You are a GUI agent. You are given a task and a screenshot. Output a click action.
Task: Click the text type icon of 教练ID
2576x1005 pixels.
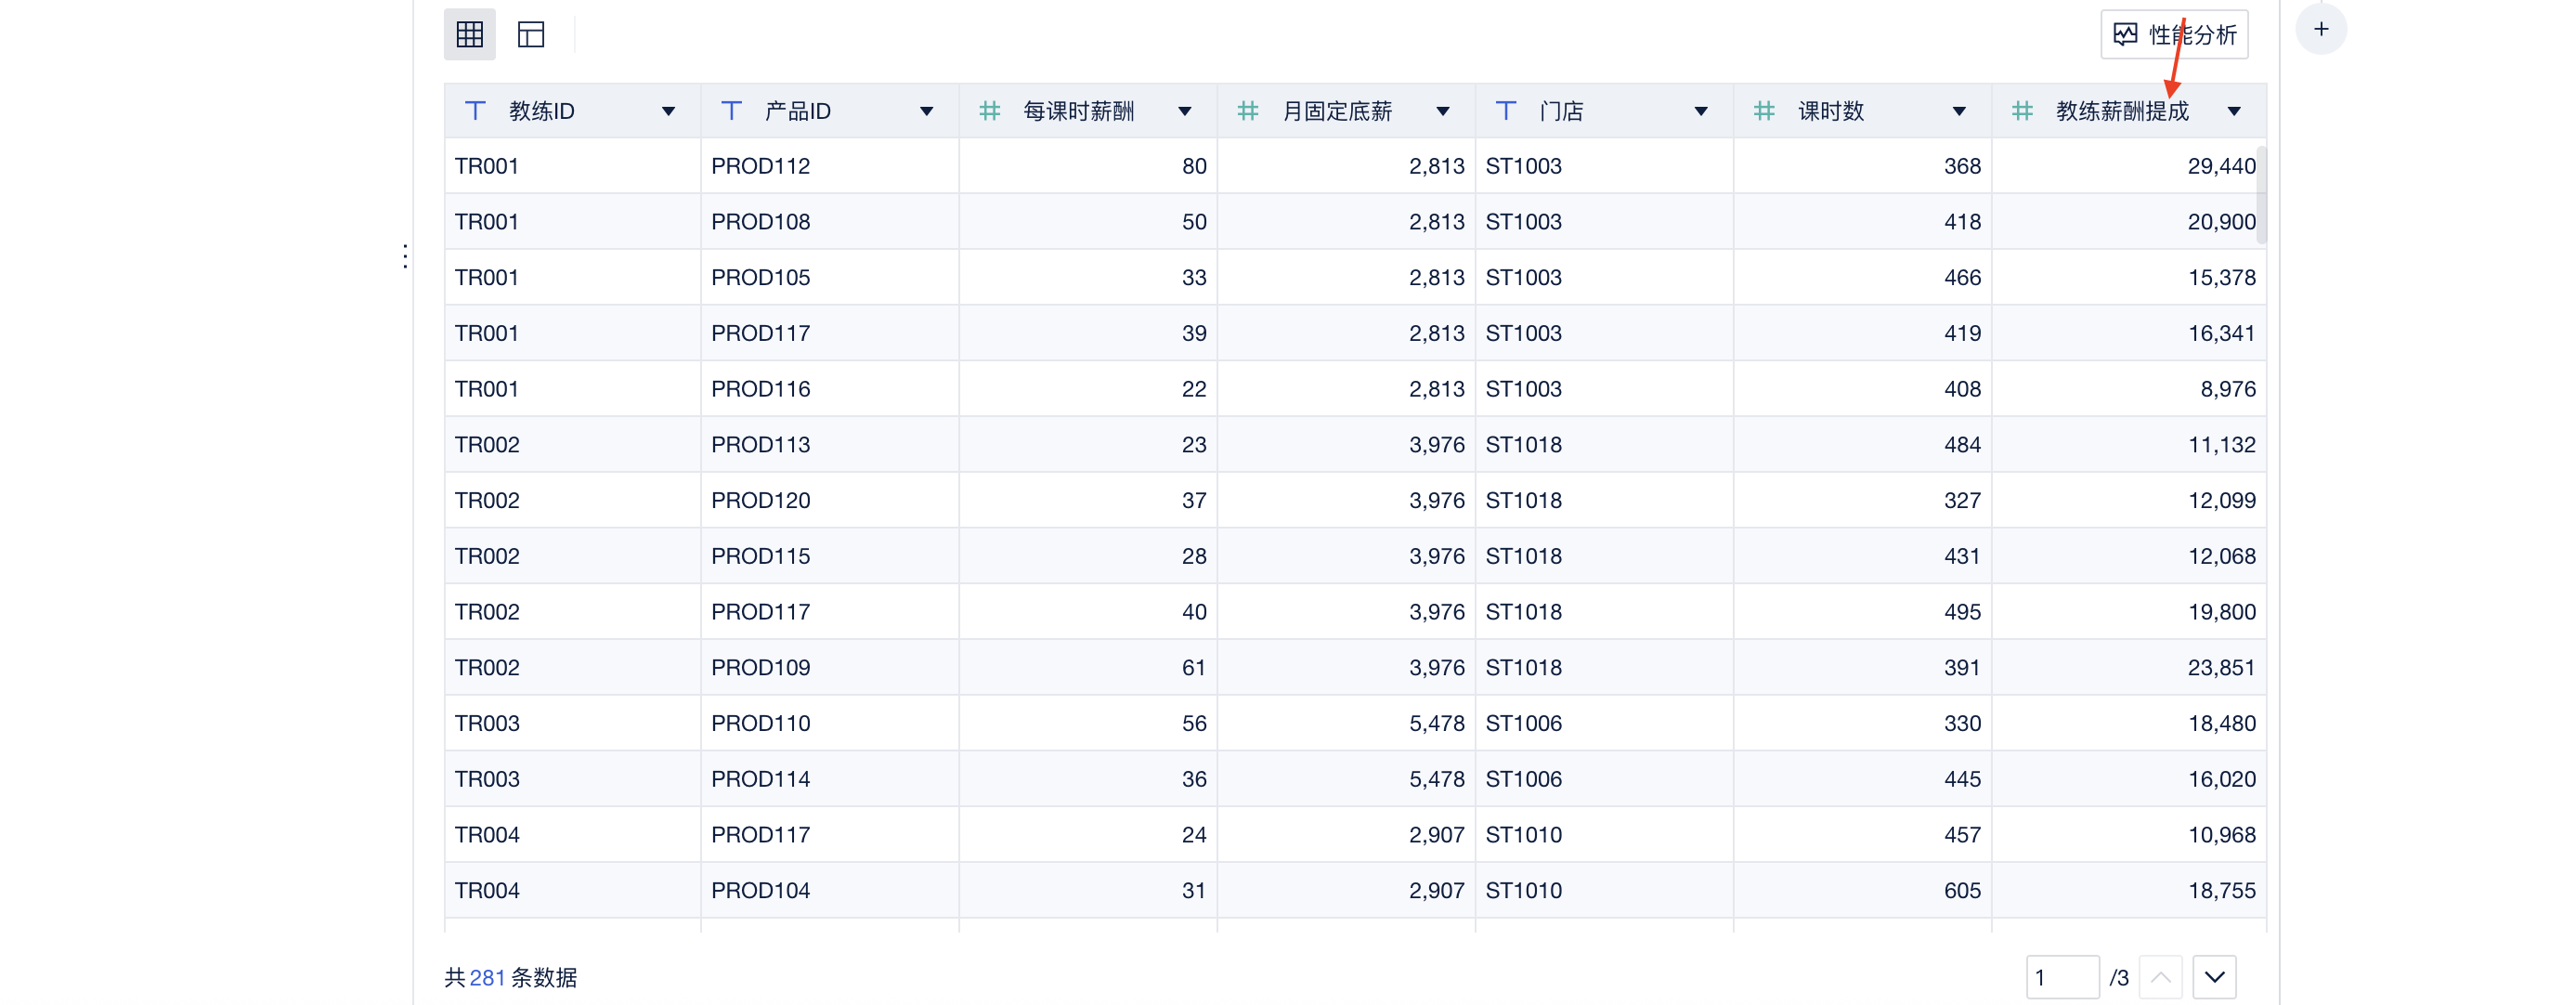click(475, 111)
